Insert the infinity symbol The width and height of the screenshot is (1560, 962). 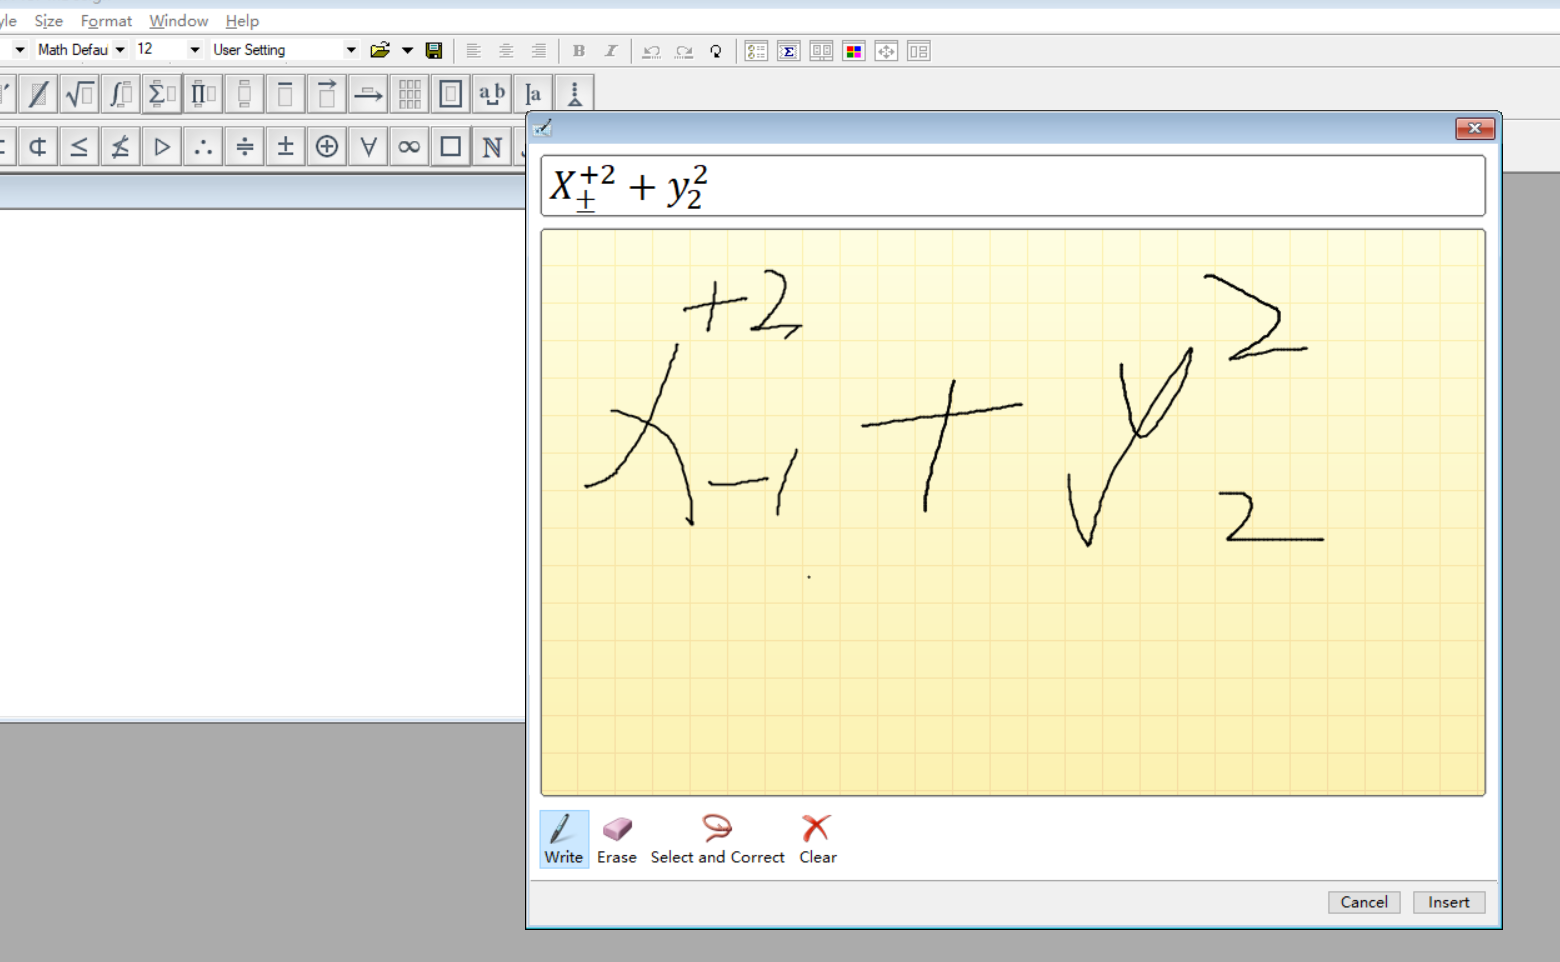[408, 146]
